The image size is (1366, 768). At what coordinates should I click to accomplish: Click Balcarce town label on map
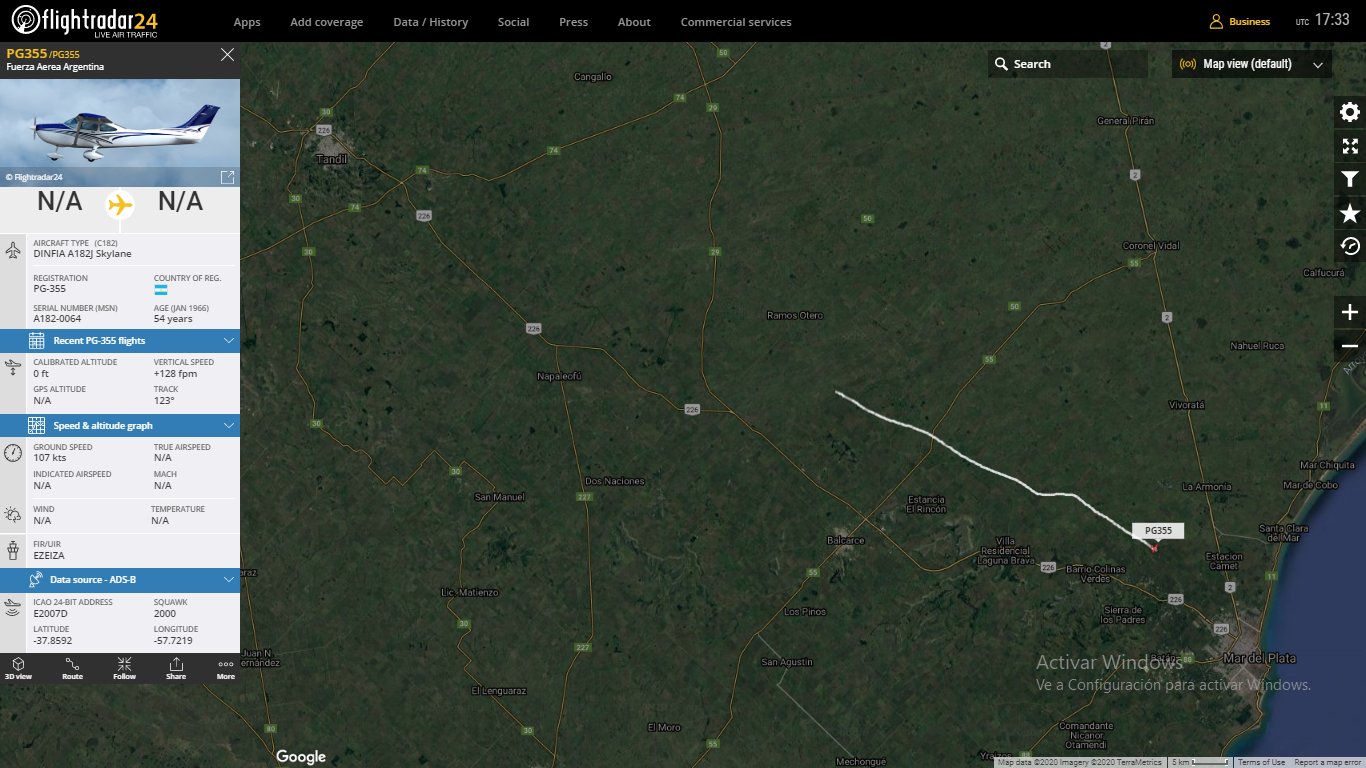[846, 540]
